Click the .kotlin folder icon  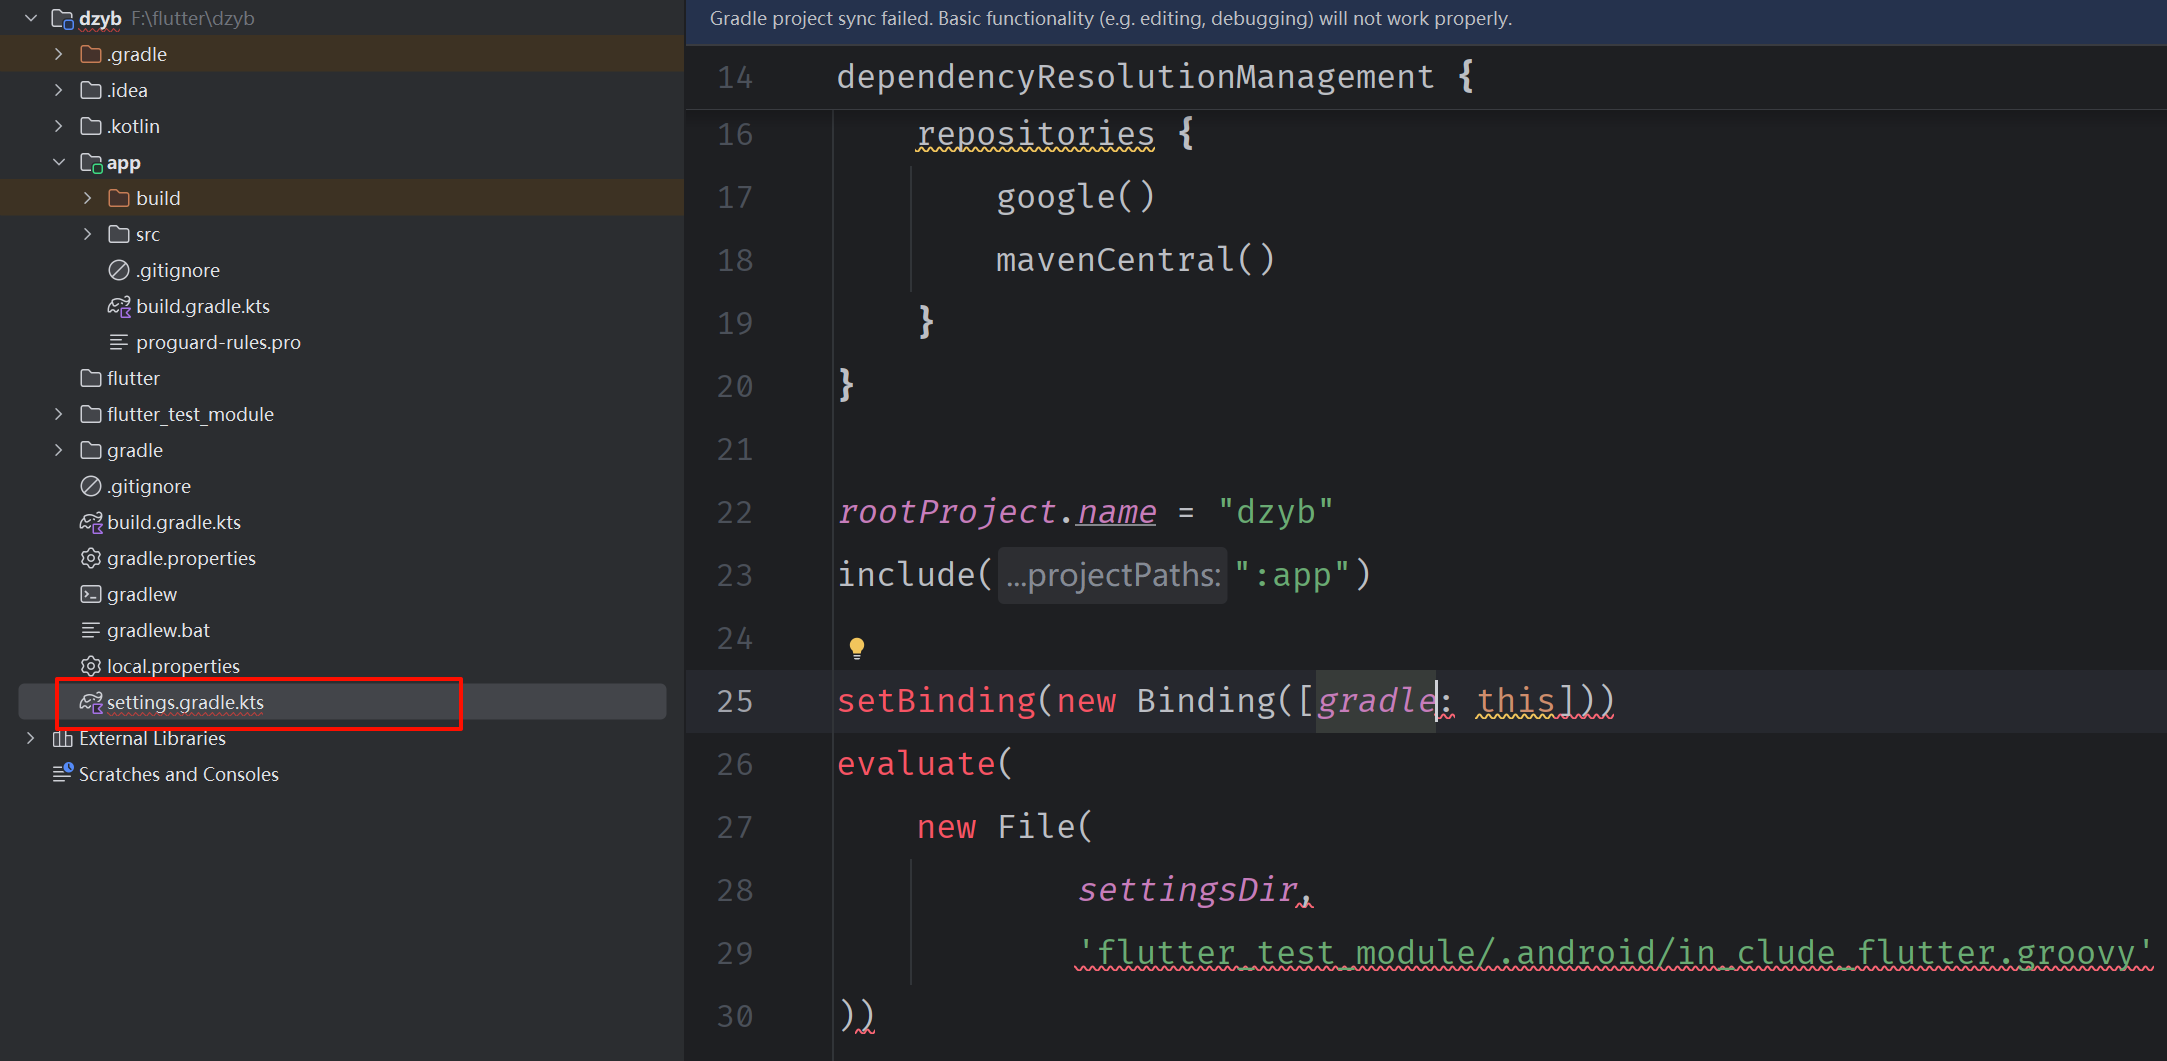[x=91, y=126]
